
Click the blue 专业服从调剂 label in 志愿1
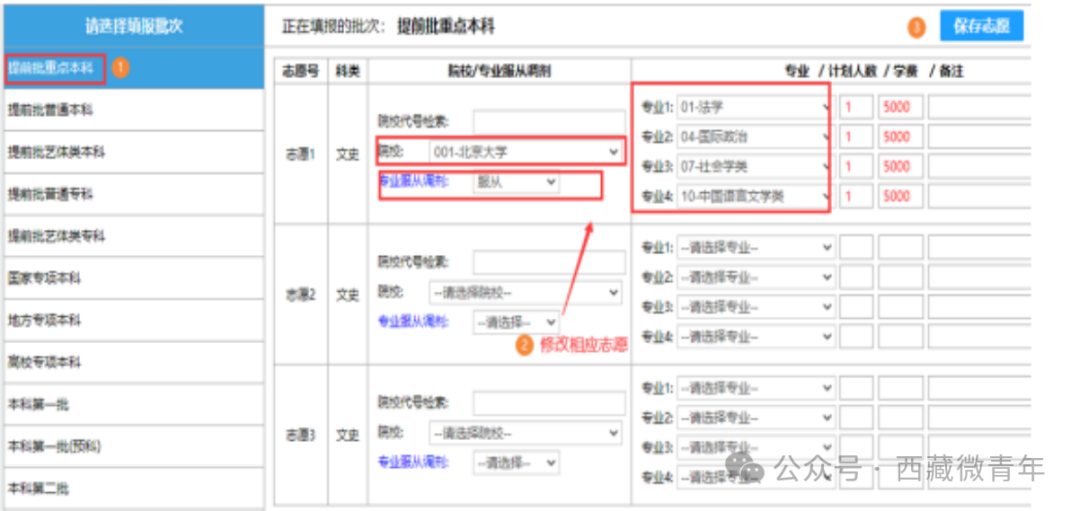pyautogui.click(x=413, y=182)
